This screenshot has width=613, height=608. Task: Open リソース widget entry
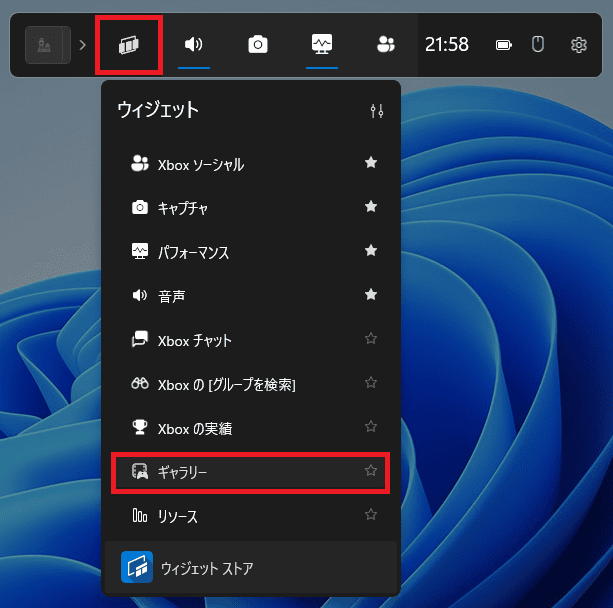(x=177, y=516)
